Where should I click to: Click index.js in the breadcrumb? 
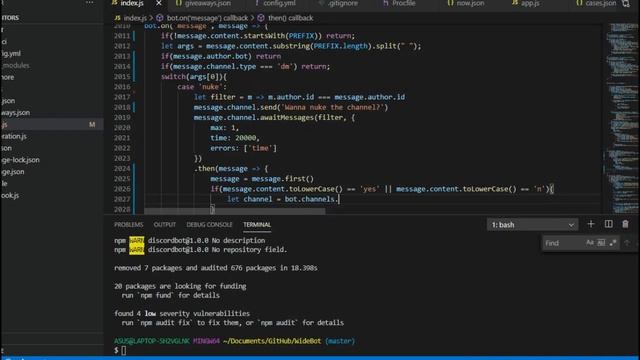[135, 18]
